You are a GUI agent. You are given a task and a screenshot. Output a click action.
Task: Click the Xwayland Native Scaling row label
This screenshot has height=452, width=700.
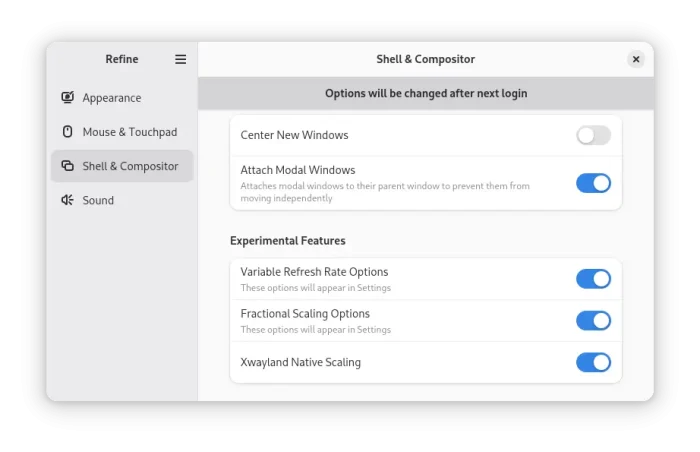(300, 362)
